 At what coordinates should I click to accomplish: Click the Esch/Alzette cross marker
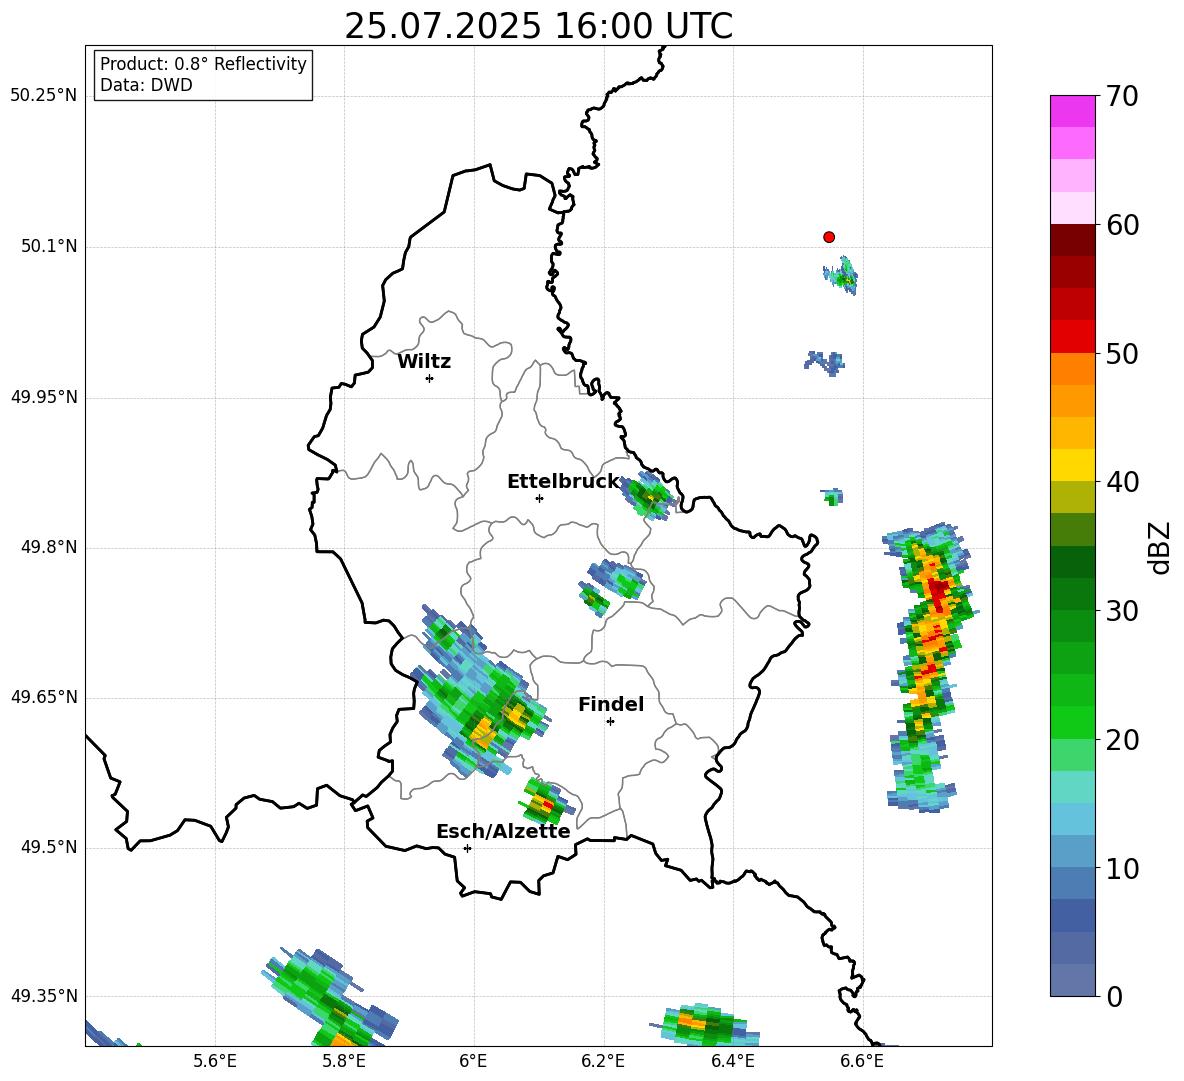point(467,848)
